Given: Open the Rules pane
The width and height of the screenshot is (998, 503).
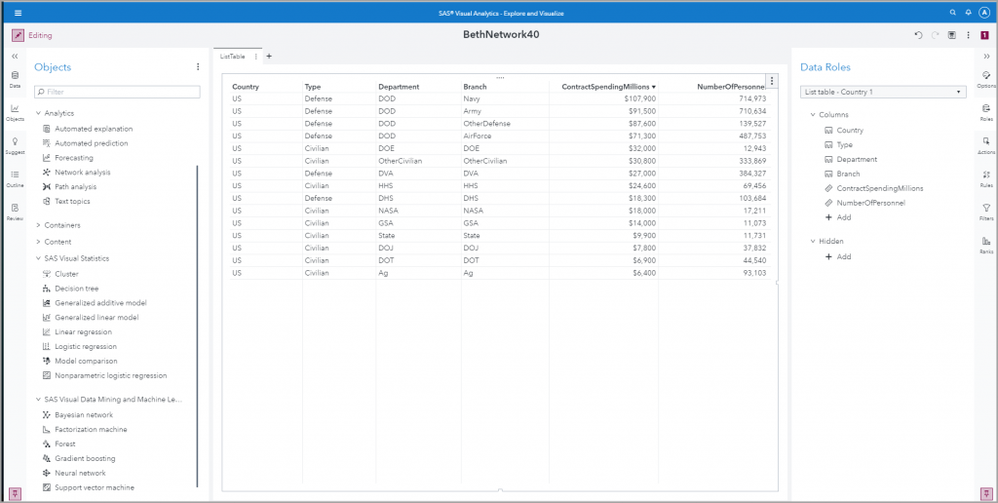Looking at the screenshot, I should pyautogui.click(x=987, y=178).
